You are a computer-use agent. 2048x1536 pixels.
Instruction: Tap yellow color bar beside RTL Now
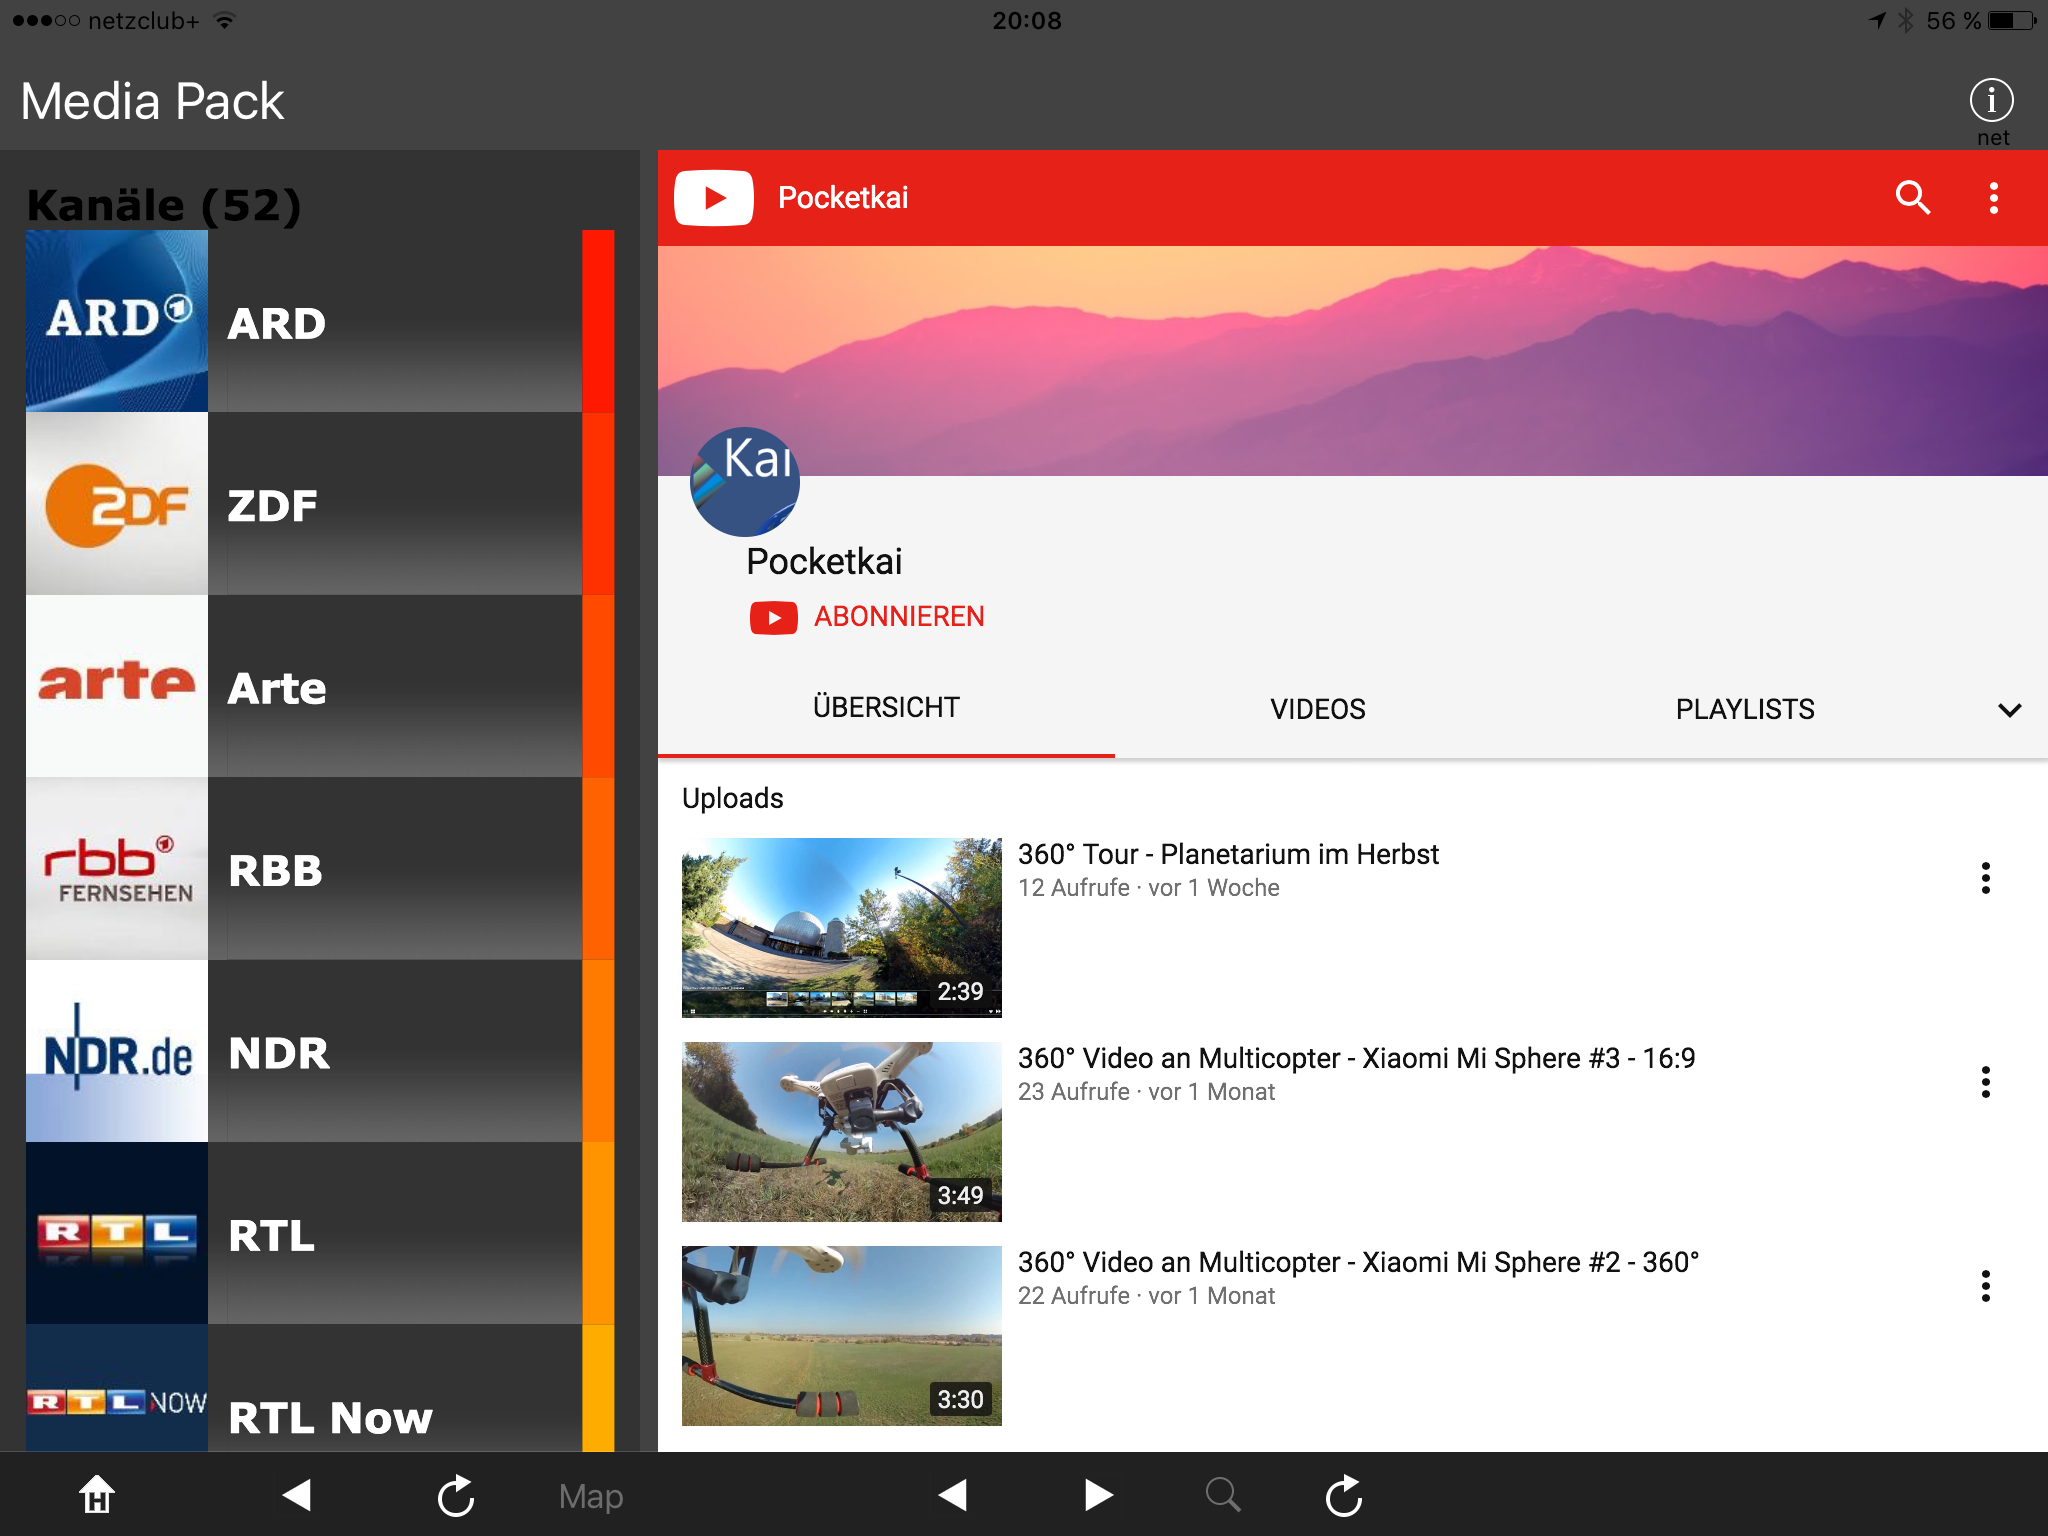[x=598, y=1388]
